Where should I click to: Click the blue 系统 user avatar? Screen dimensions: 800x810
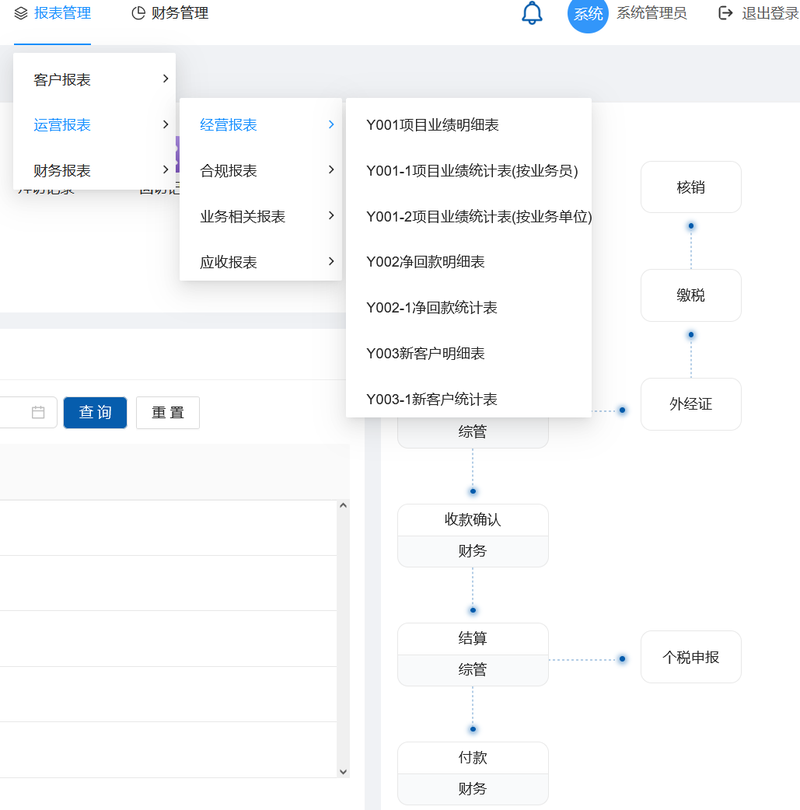[588, 14]
